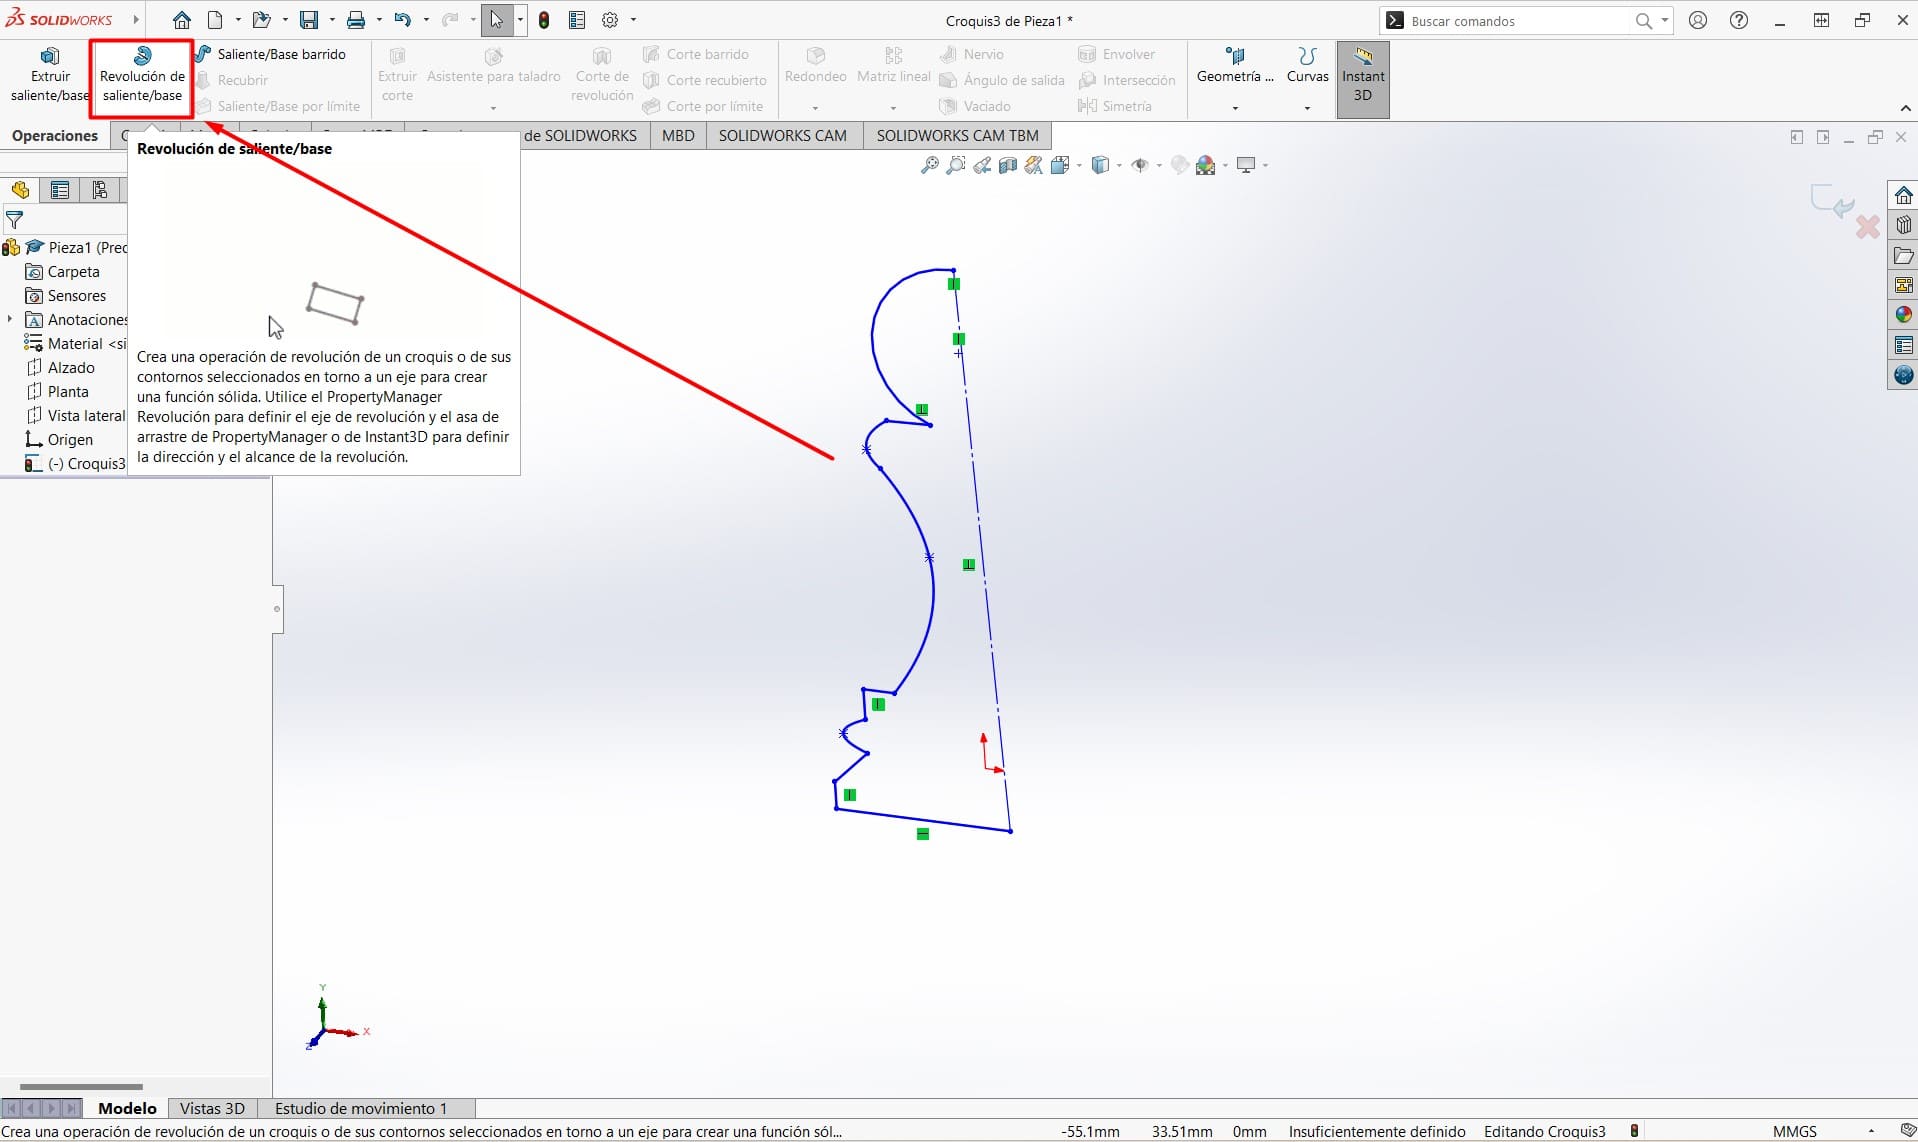This screenshot has height=1142, width=1918.
Task: Toggle Instant 3D mode
Action: point(1363,80)
